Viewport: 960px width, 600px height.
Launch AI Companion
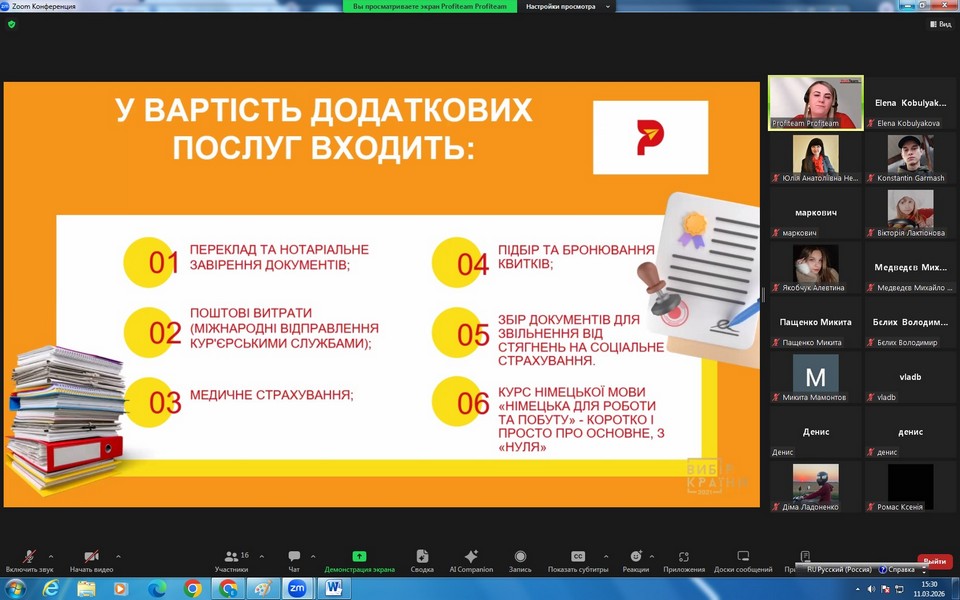pos(471,557)
